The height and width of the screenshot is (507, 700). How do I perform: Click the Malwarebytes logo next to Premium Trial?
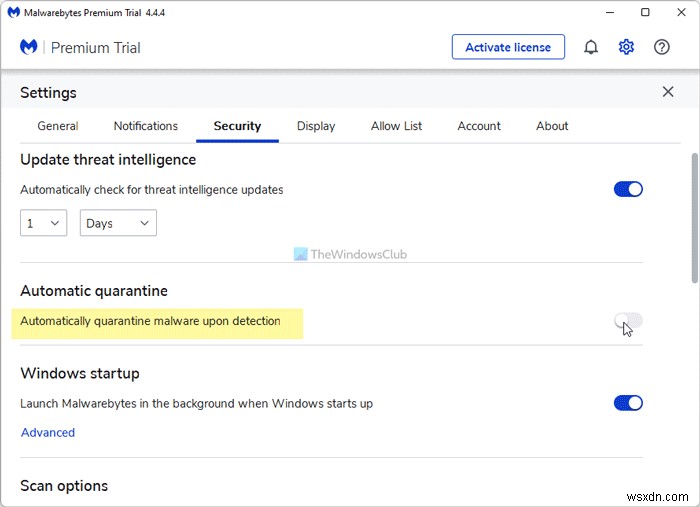[x=29, y=47]
